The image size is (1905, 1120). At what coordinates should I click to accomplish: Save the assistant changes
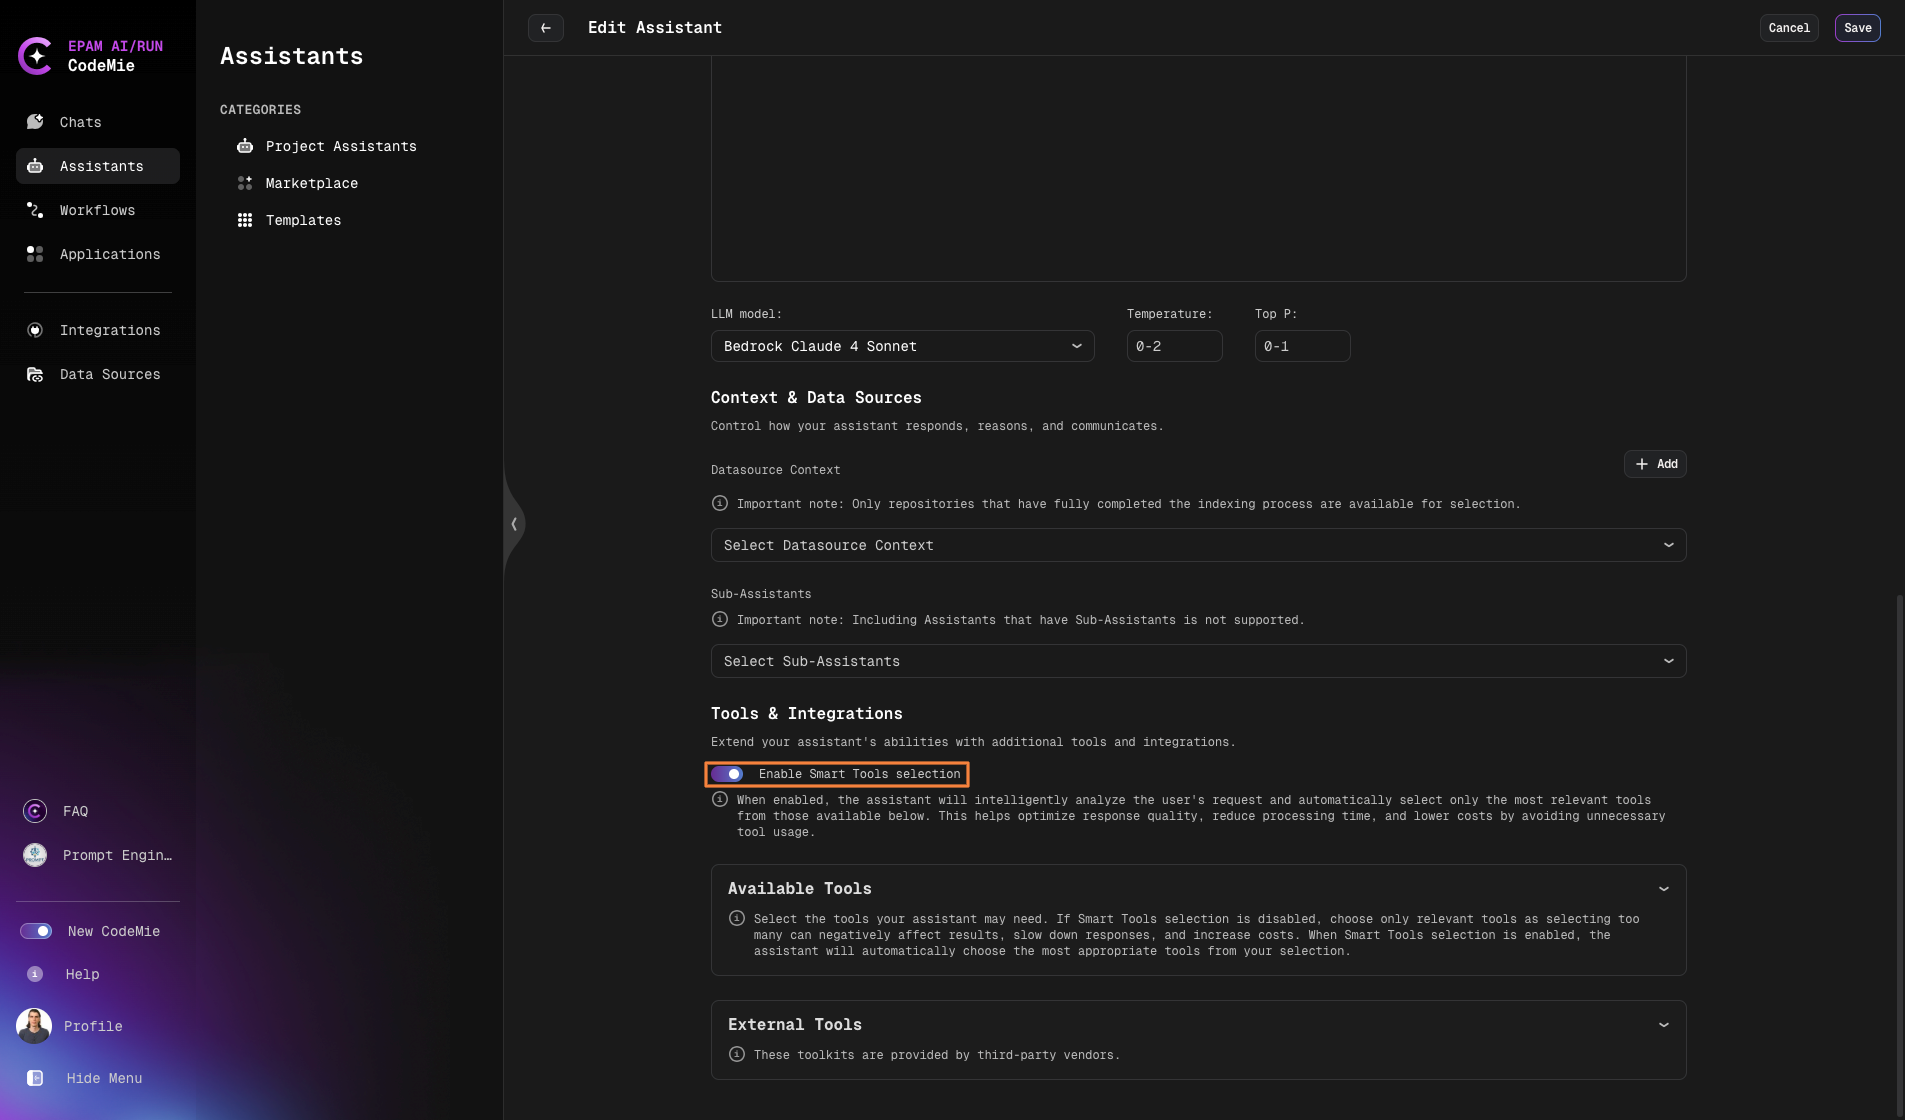tap(1857, 28)
